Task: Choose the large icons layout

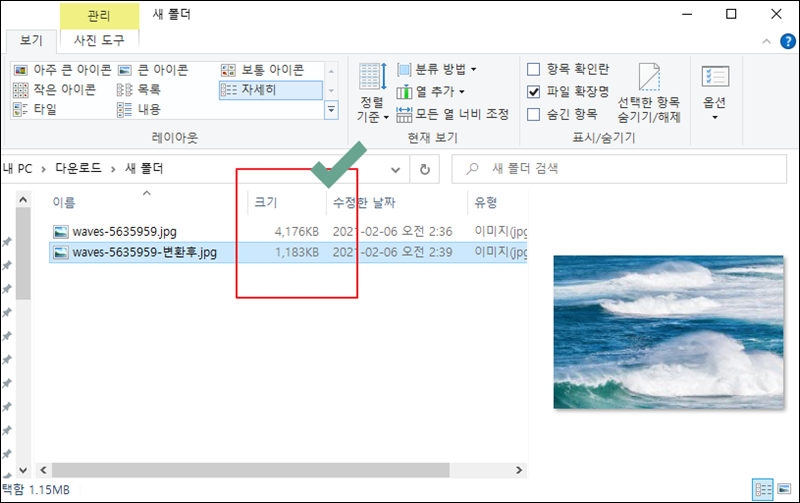Action: [x=153, y=69]
